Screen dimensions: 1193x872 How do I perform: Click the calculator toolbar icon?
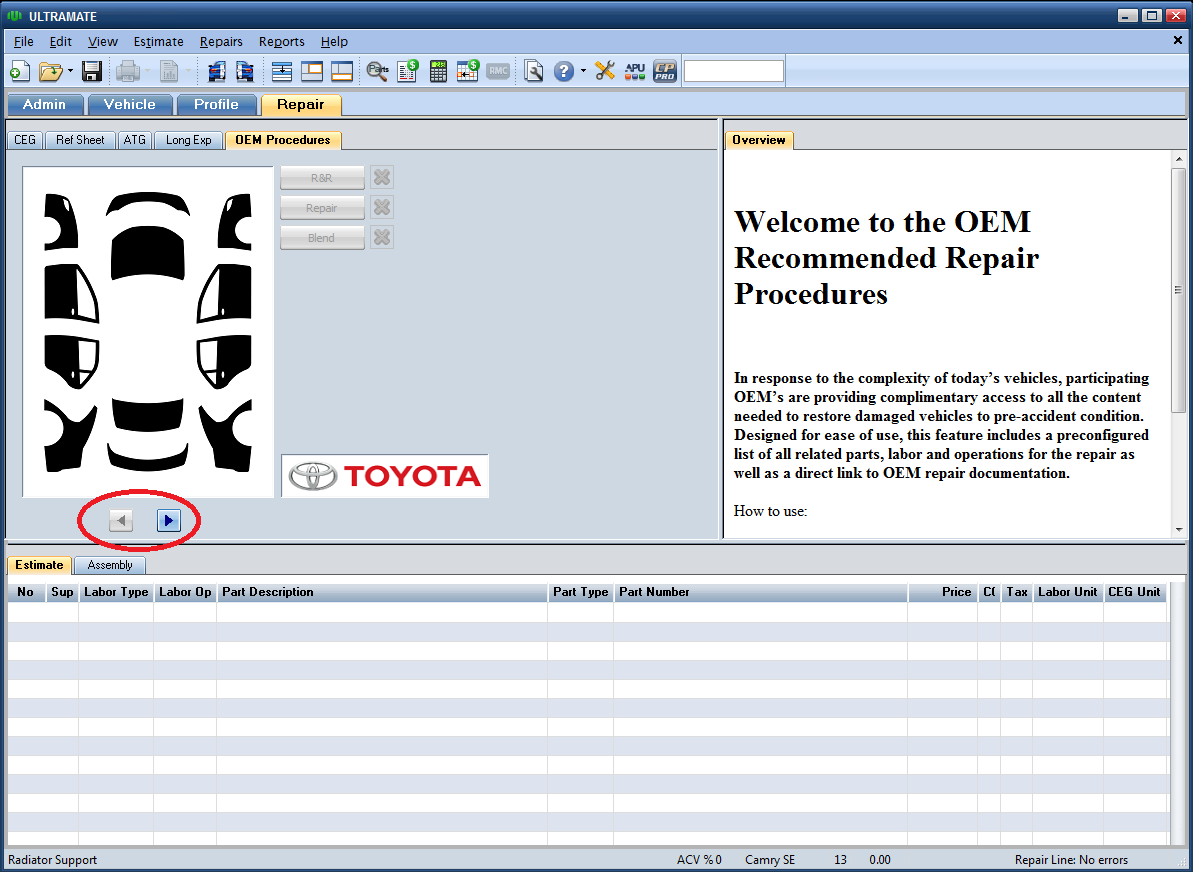point(438,71)
